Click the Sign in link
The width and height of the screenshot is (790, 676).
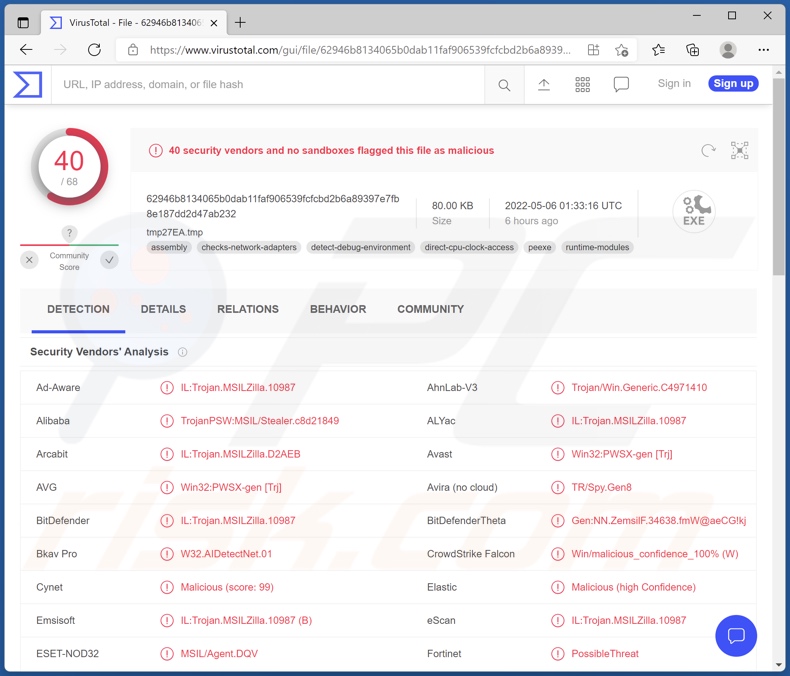674,84
